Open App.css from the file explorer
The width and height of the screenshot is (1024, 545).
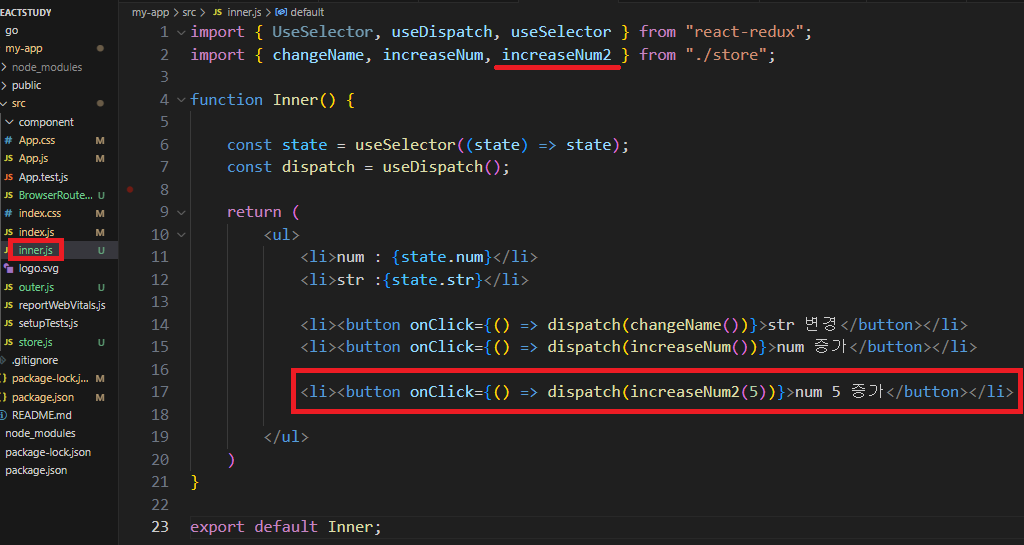[37, 140]
